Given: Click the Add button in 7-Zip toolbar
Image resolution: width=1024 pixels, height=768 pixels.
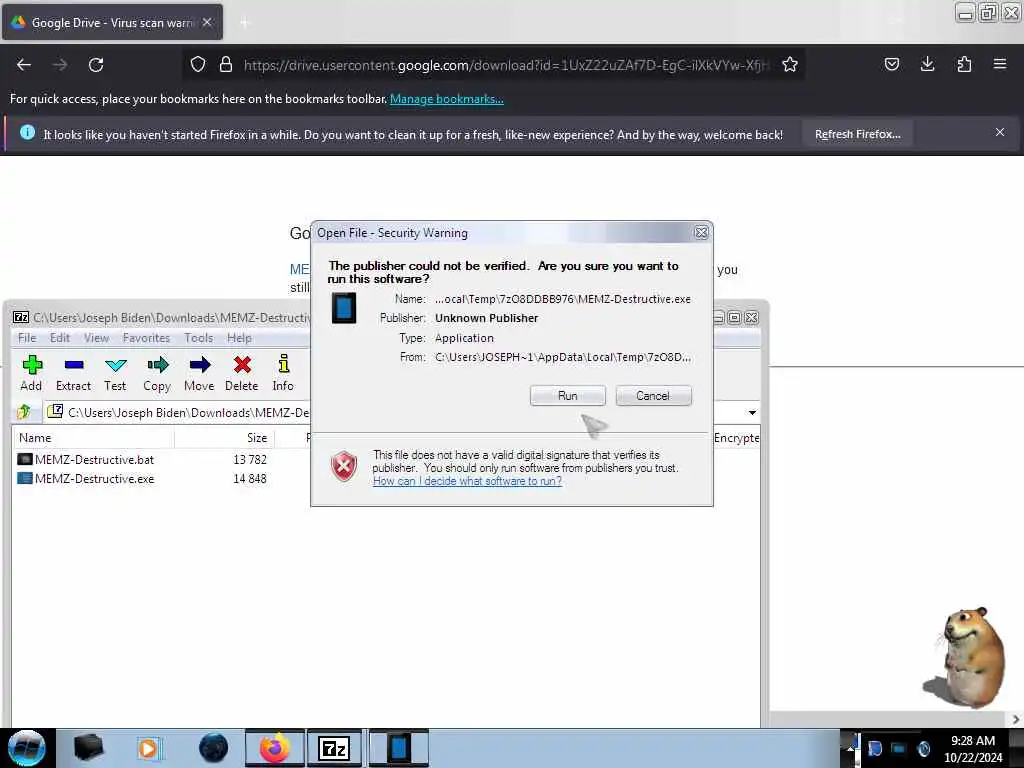Looking at the screenshot, I should [31, 374].
